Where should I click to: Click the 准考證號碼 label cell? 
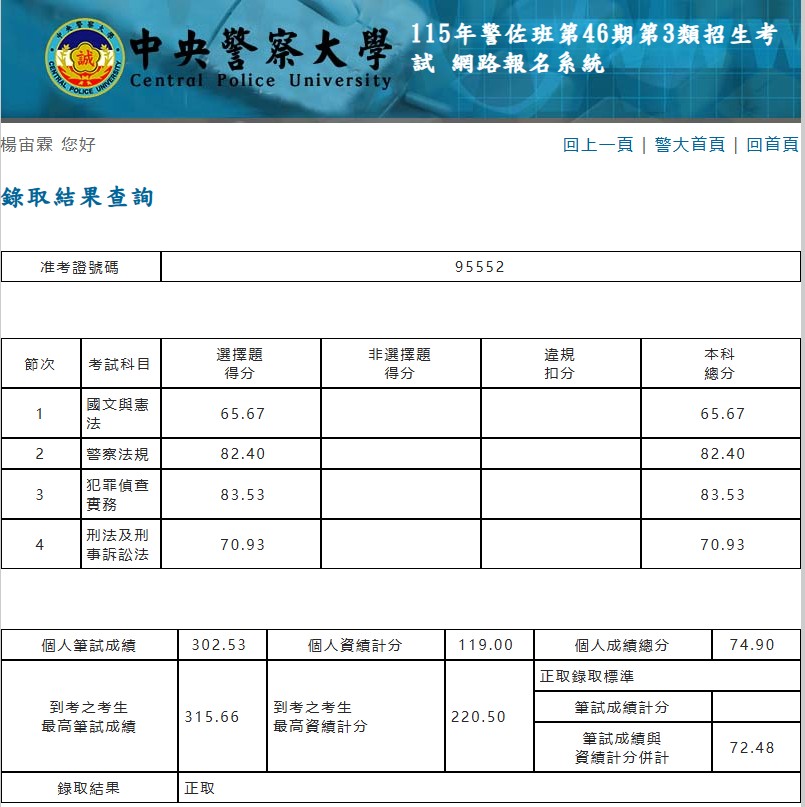point(80,267)
